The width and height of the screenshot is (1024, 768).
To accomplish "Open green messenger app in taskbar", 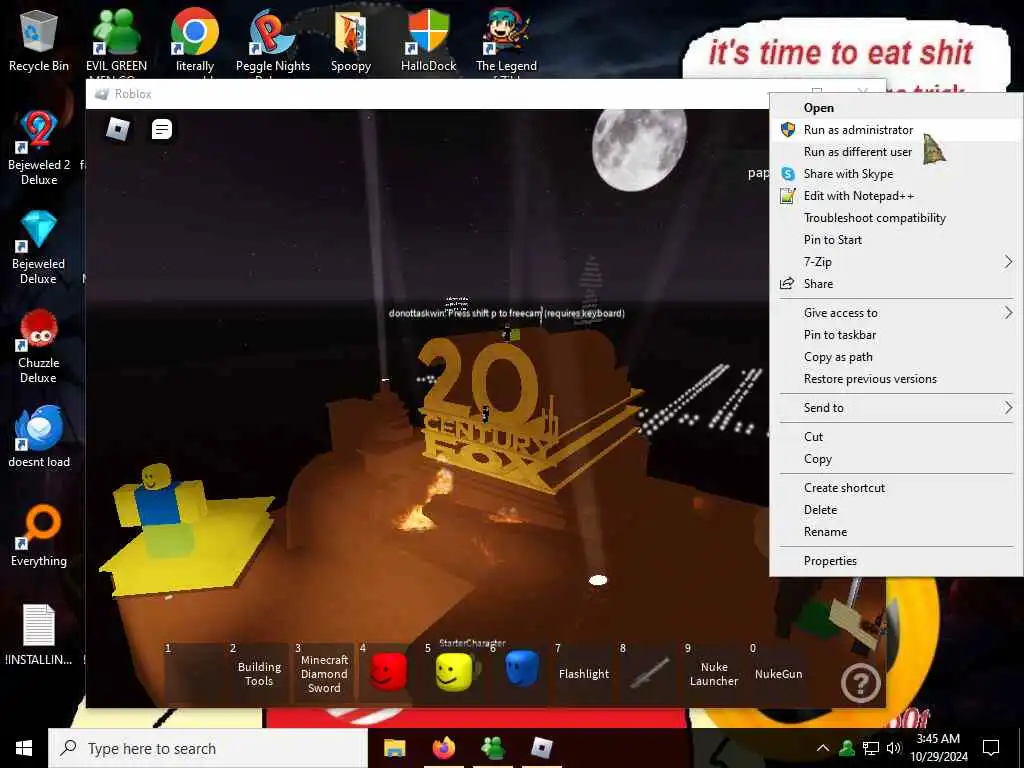I will [x=492, y=748].
